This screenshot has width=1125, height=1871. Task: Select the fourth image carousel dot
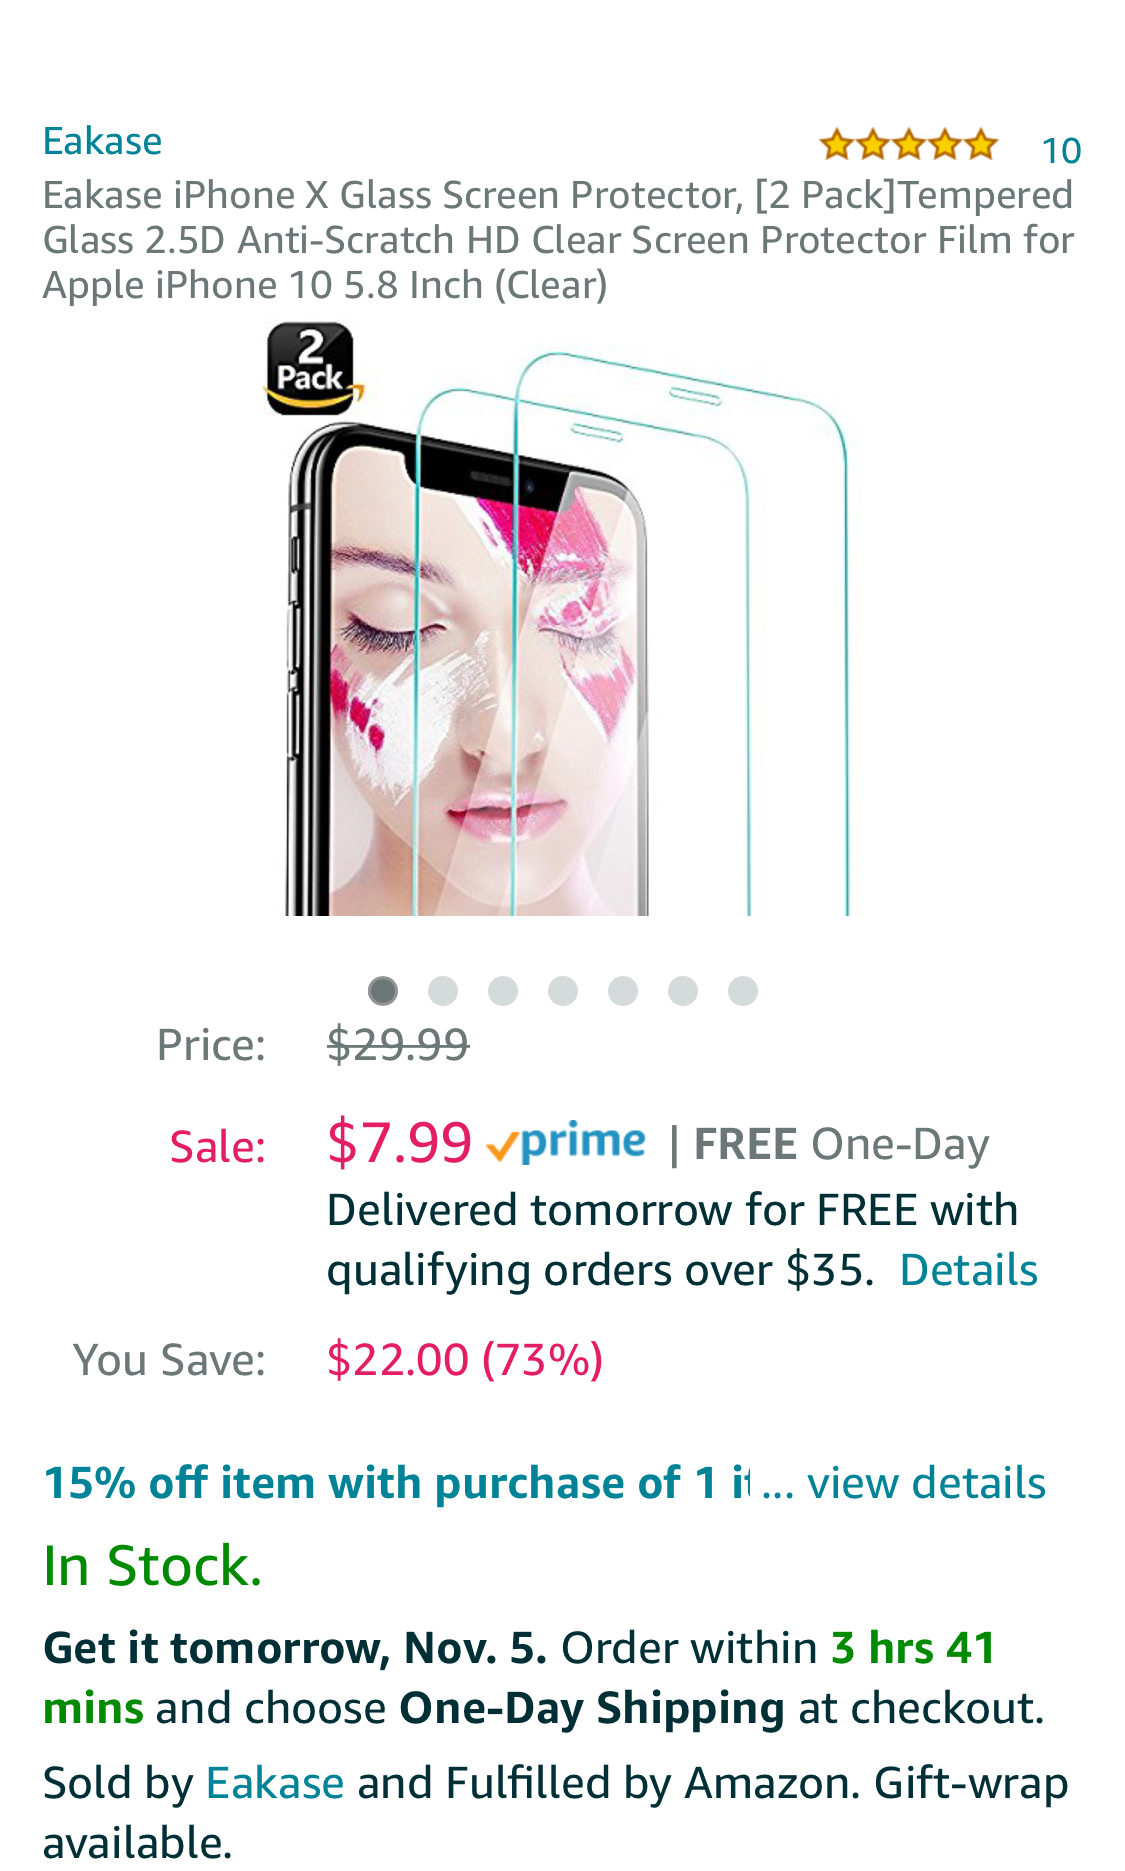tap(563, 991)
